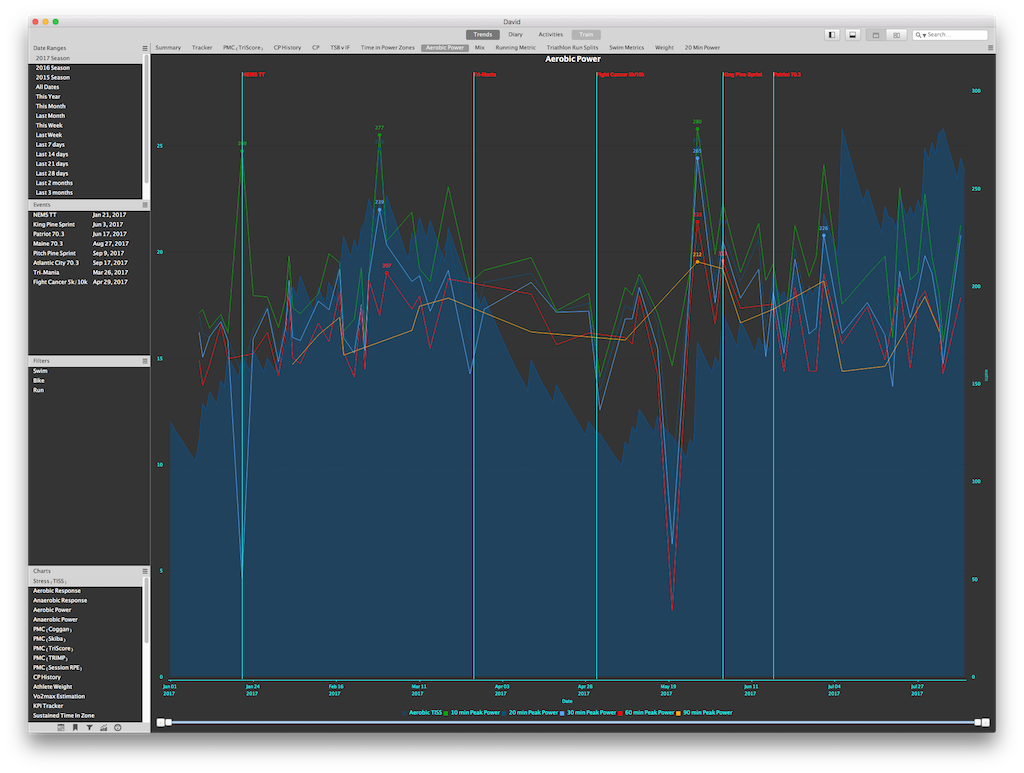Toggle the bottom panel view icon
This screenshot has height=773, width=1024.
852,35
